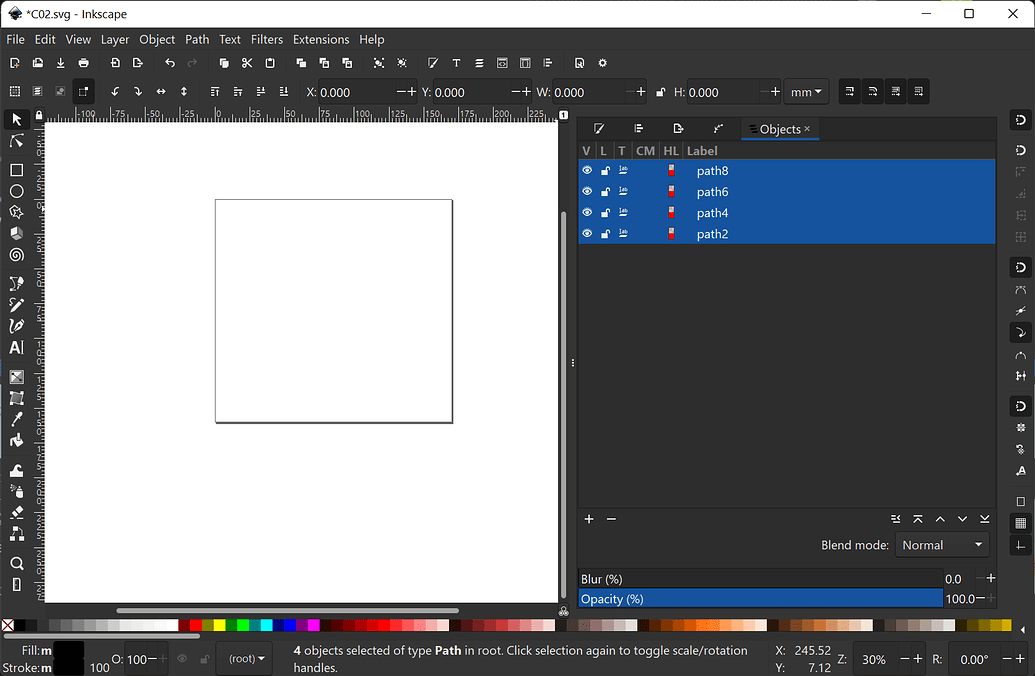Click the add new item plus button
The height and width of the screenshot is (676, 1035).
[588, 519]
